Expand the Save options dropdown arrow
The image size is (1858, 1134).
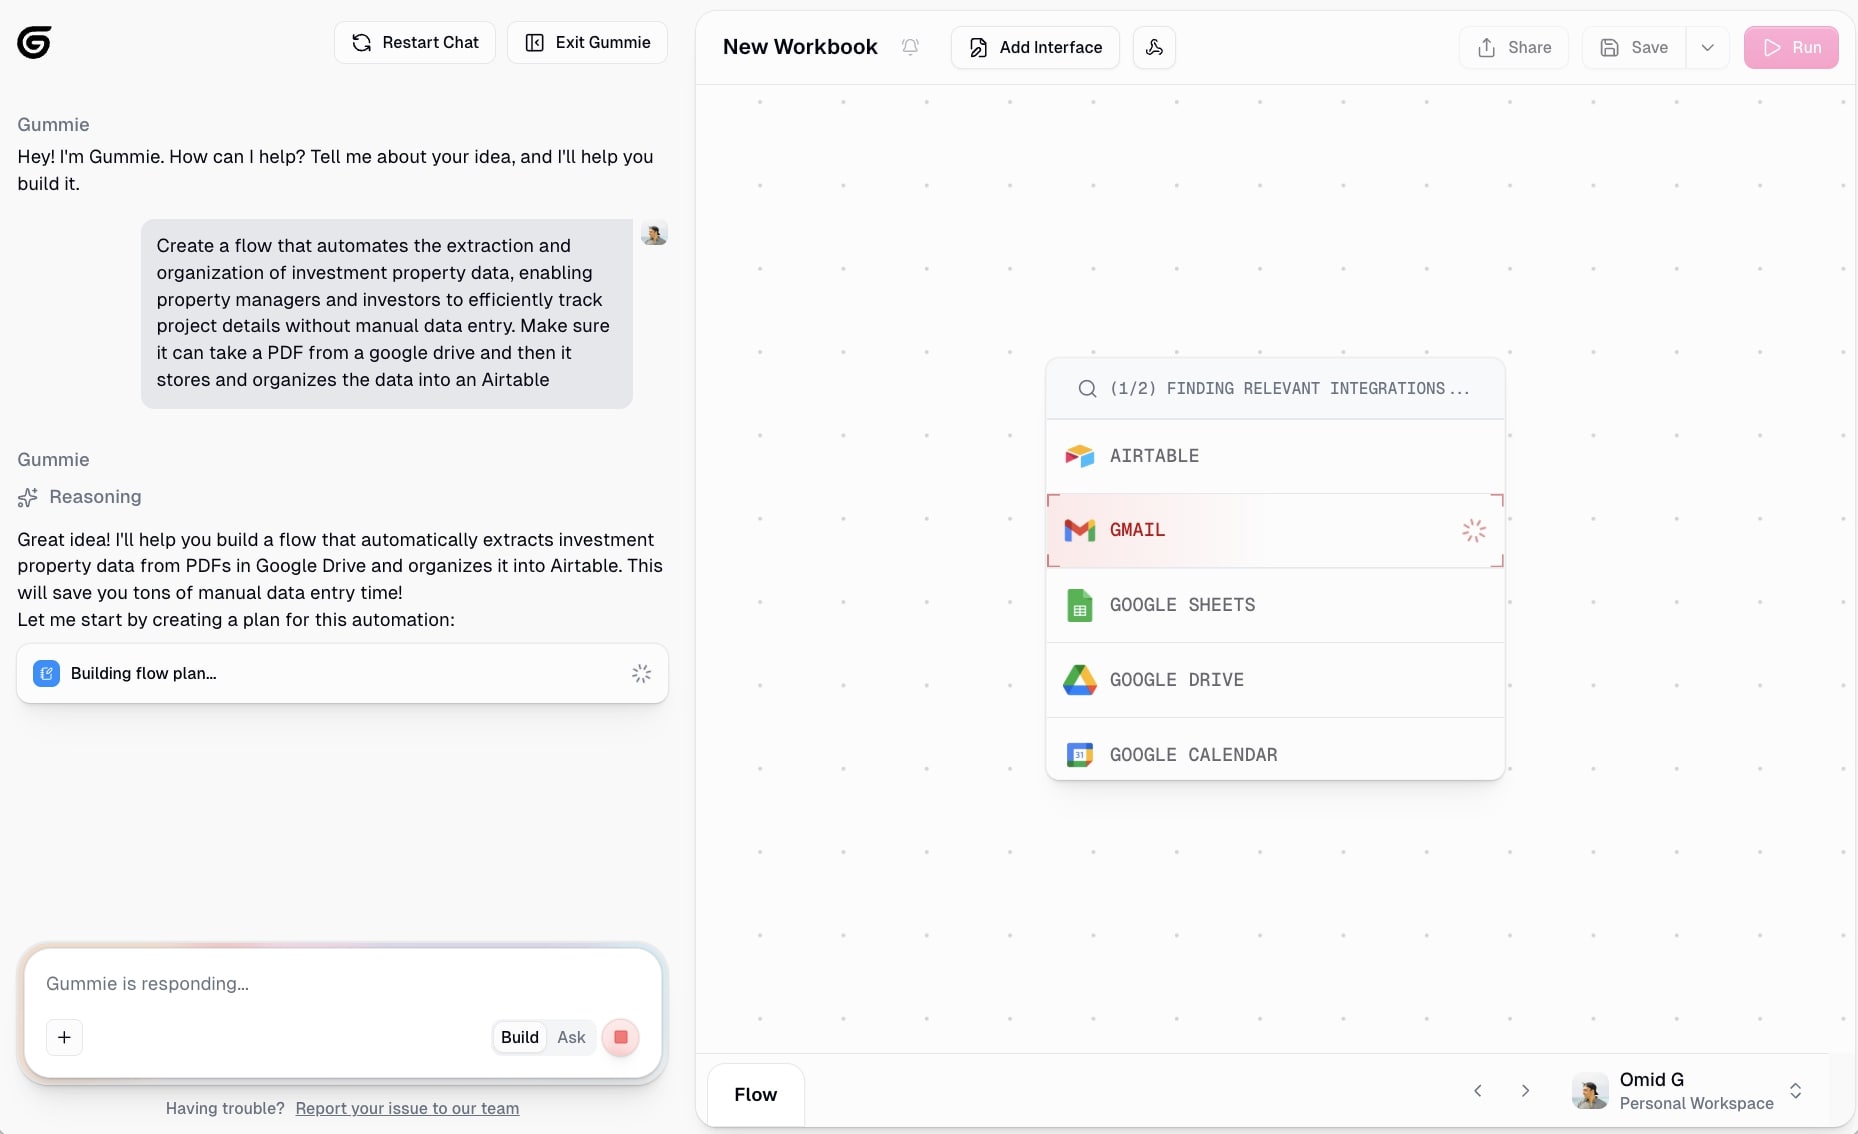1708,47
